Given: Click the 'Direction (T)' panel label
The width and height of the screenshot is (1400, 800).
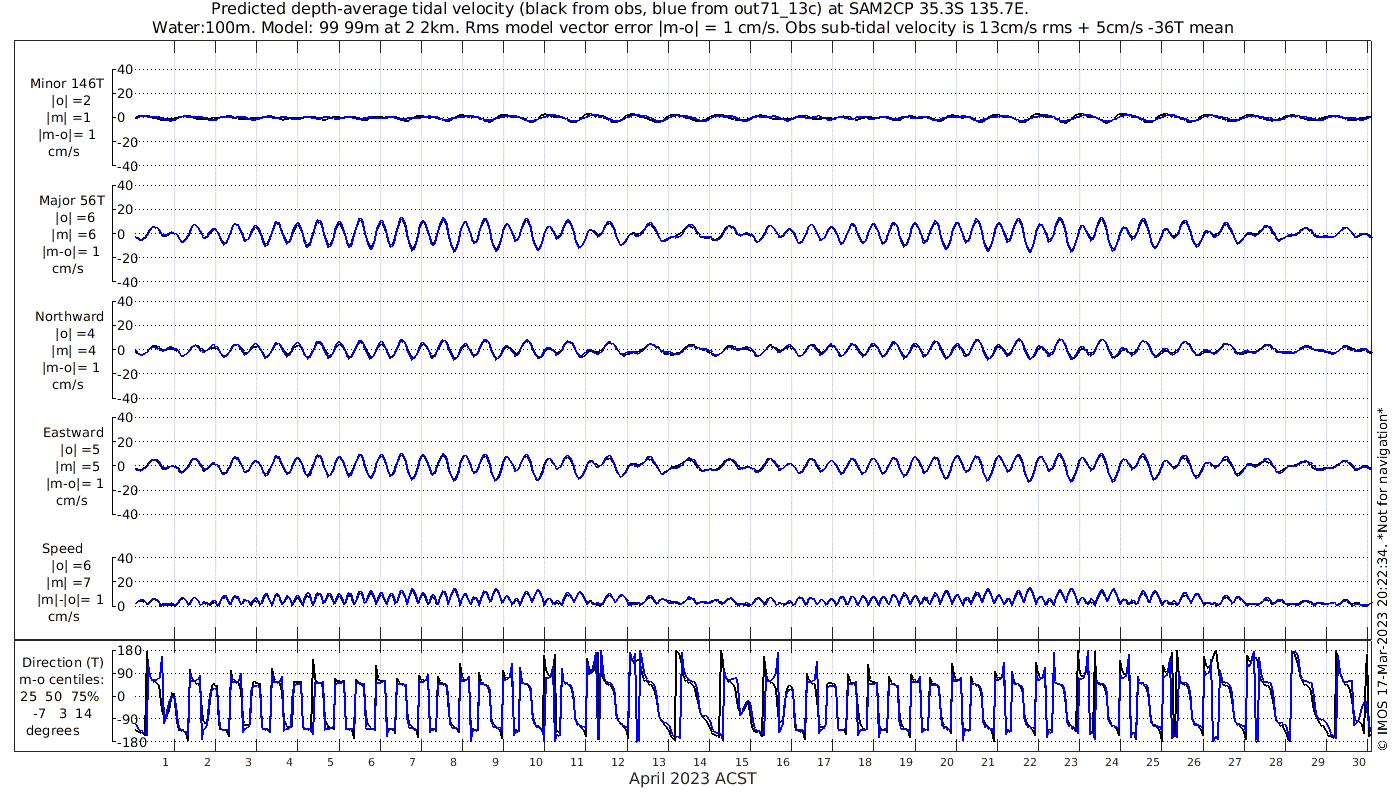Looking at the screenshot, I should tap(62, 662).
